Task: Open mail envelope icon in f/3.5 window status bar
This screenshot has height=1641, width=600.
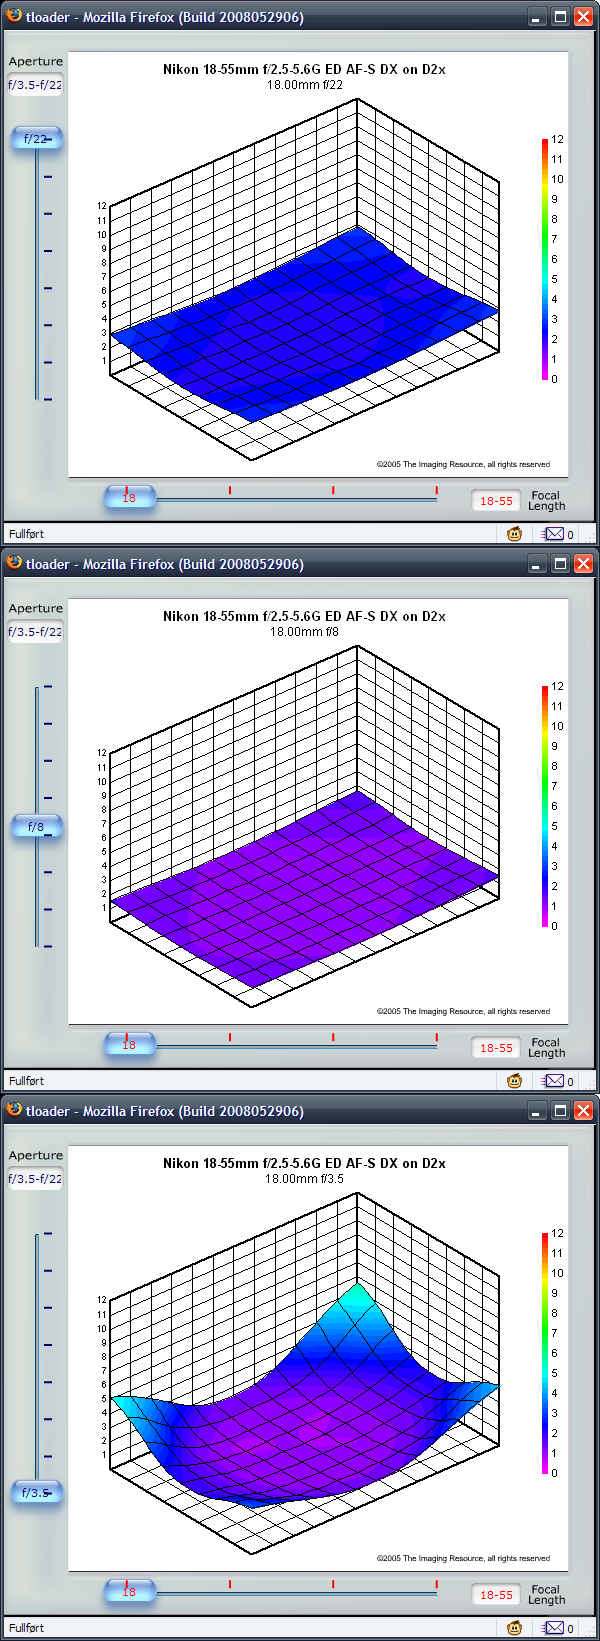Action: tap(553, 1628)
